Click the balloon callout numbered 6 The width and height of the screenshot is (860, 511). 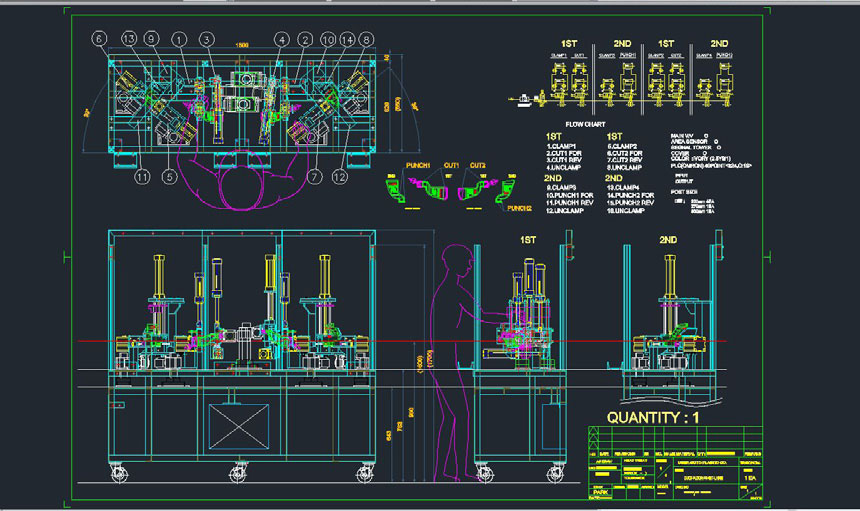coord(99,39)
